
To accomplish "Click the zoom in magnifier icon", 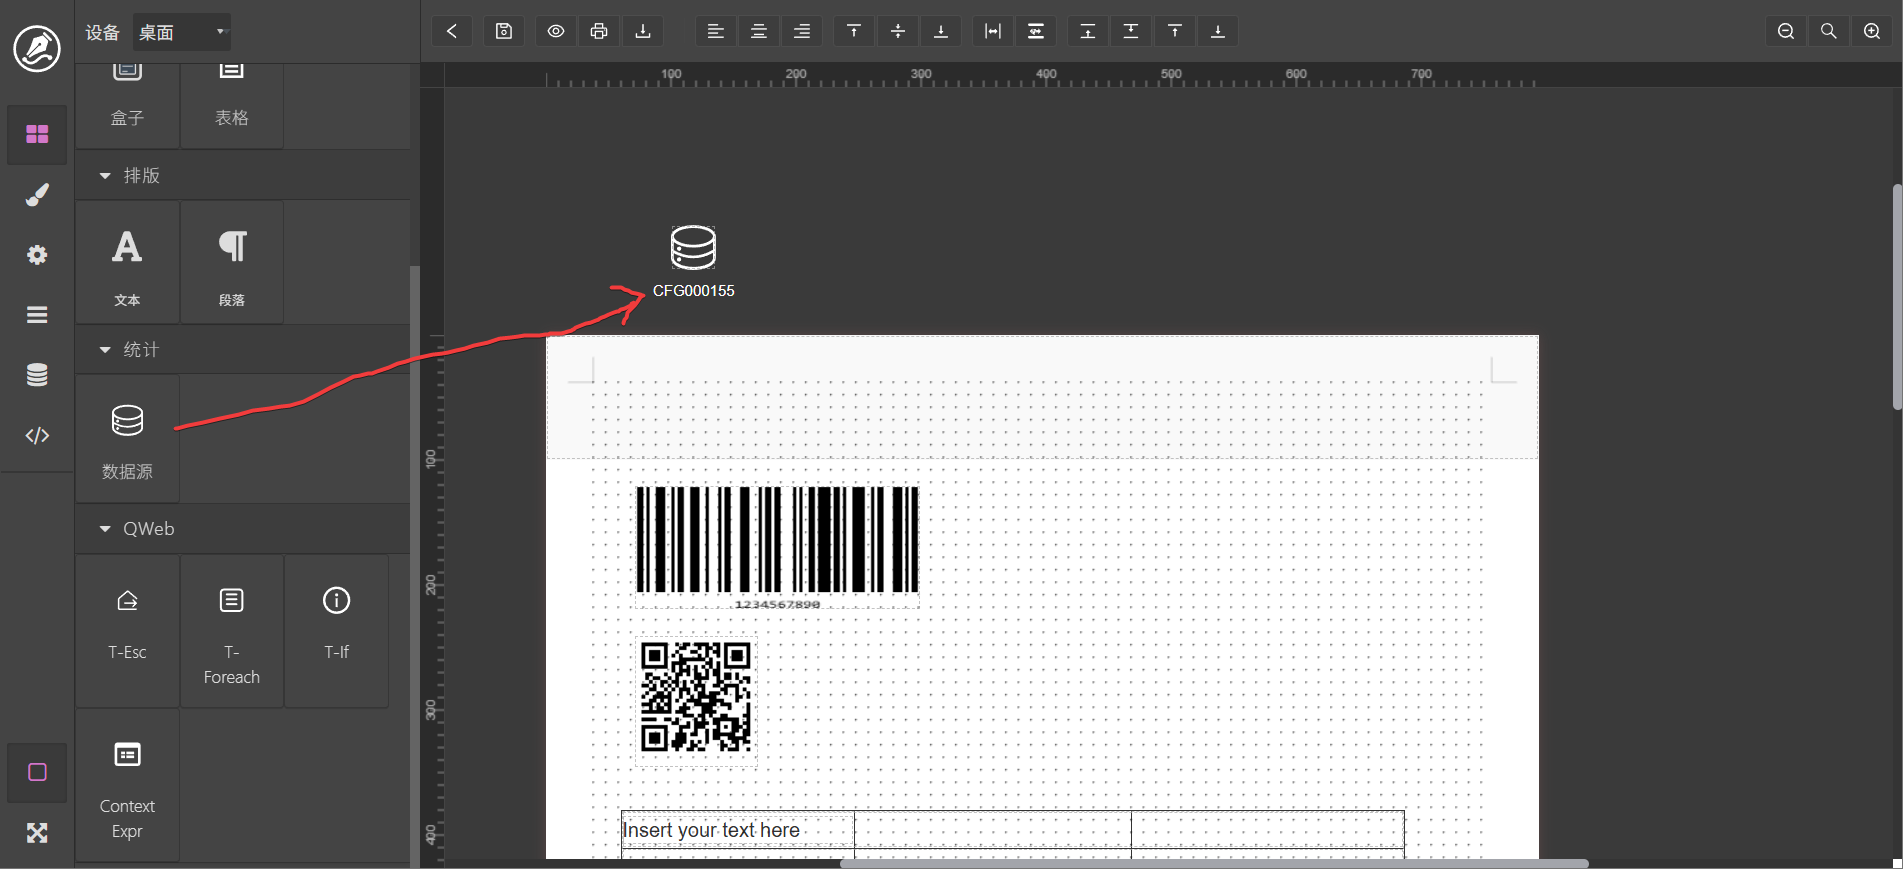I will coord(1872,31).
